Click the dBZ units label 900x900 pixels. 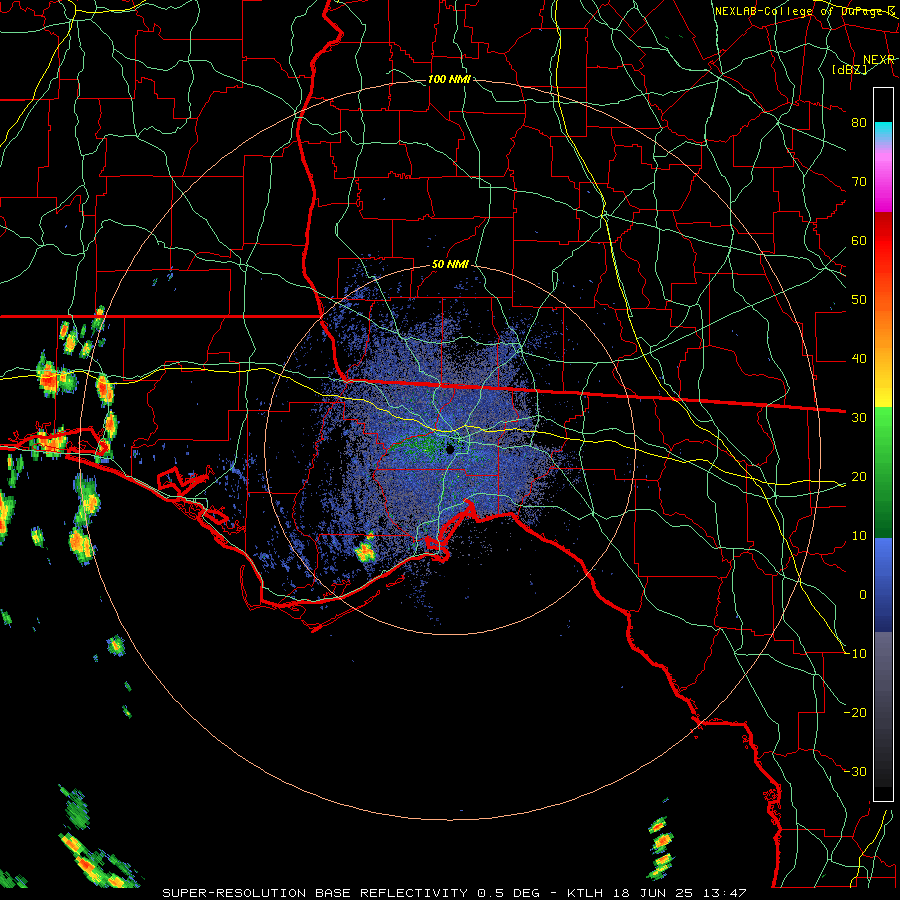[x=849, y=69]
